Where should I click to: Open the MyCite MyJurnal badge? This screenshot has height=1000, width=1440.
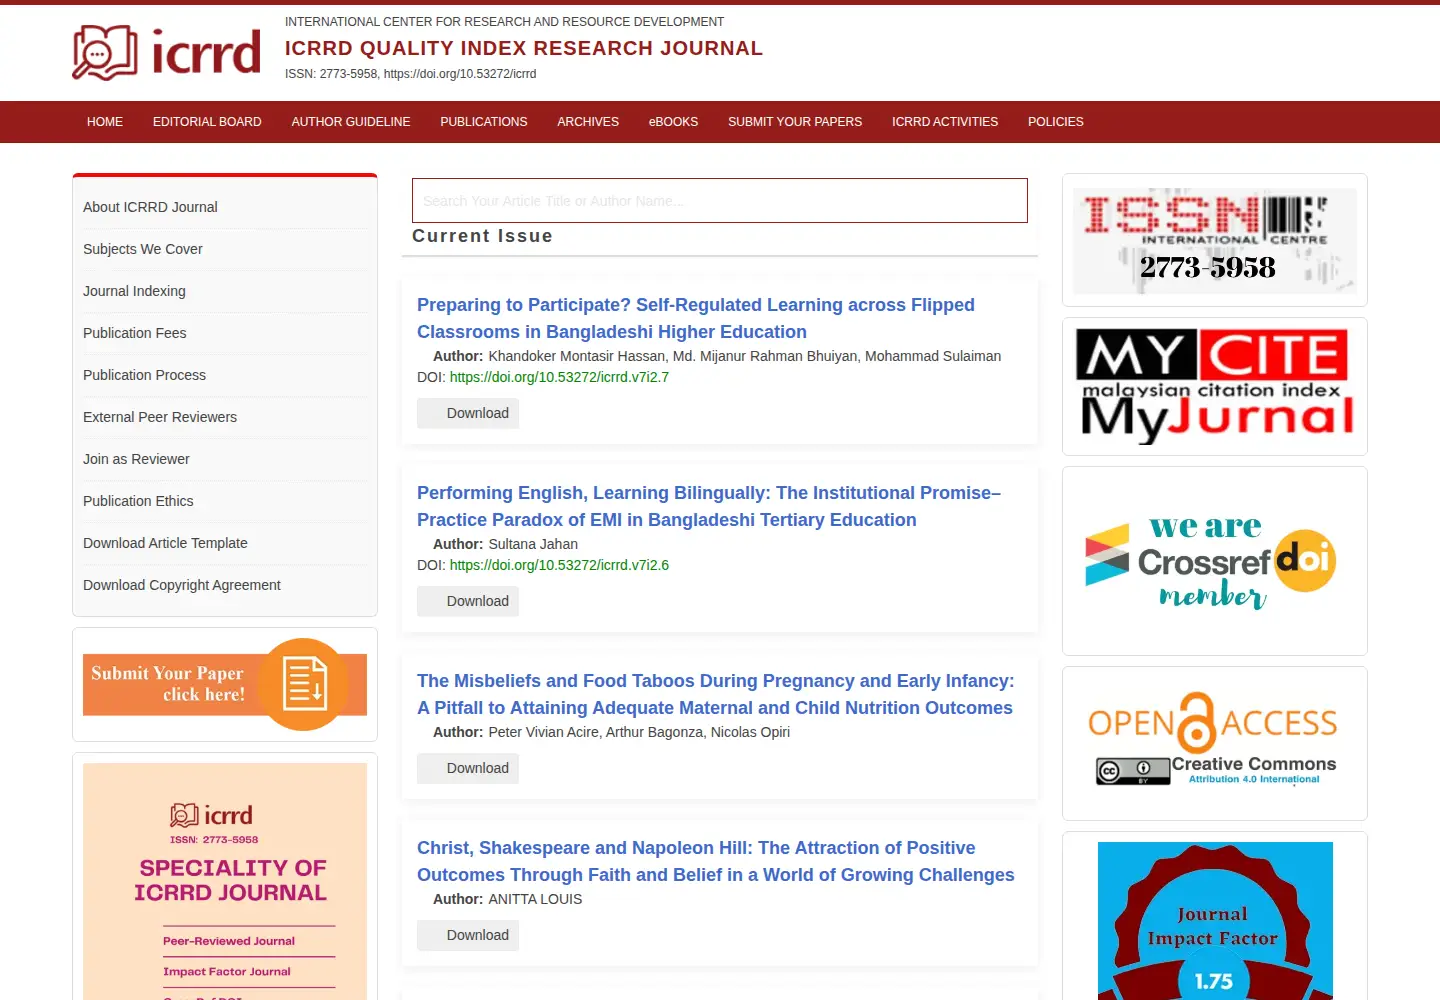coord(1215,386)
